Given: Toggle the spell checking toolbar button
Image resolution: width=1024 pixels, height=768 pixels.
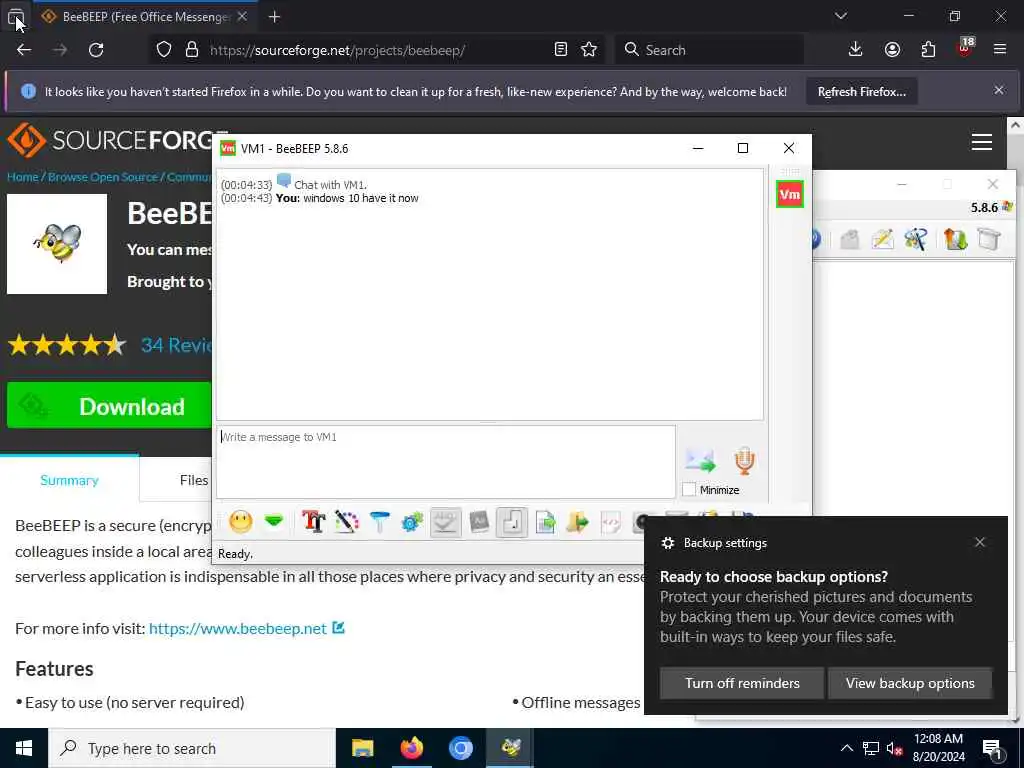Looking at the screenshot, I should 445,522.
